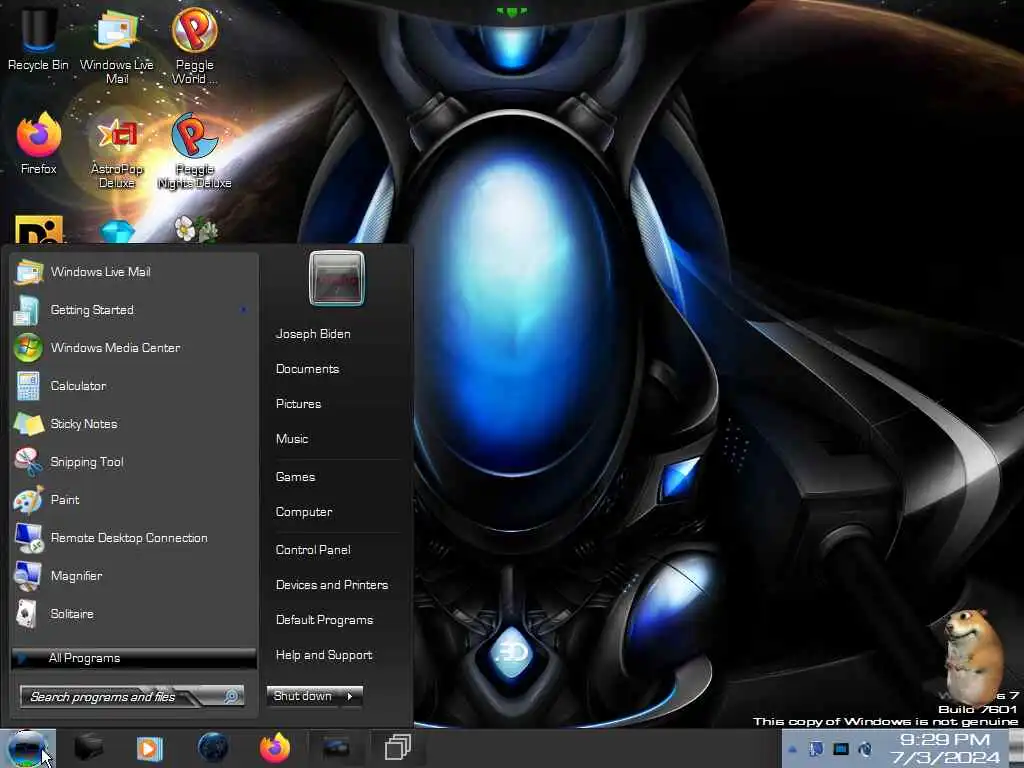Image resolution: width=1024 pixels, height=768 pixels.
Task: Click the Show desktop strip at taskbar end
Action: tap(1016, 748)
